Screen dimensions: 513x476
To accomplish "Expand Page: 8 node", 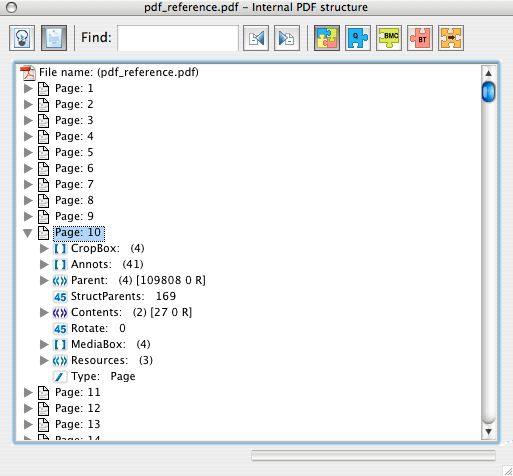I will point(28,200).
